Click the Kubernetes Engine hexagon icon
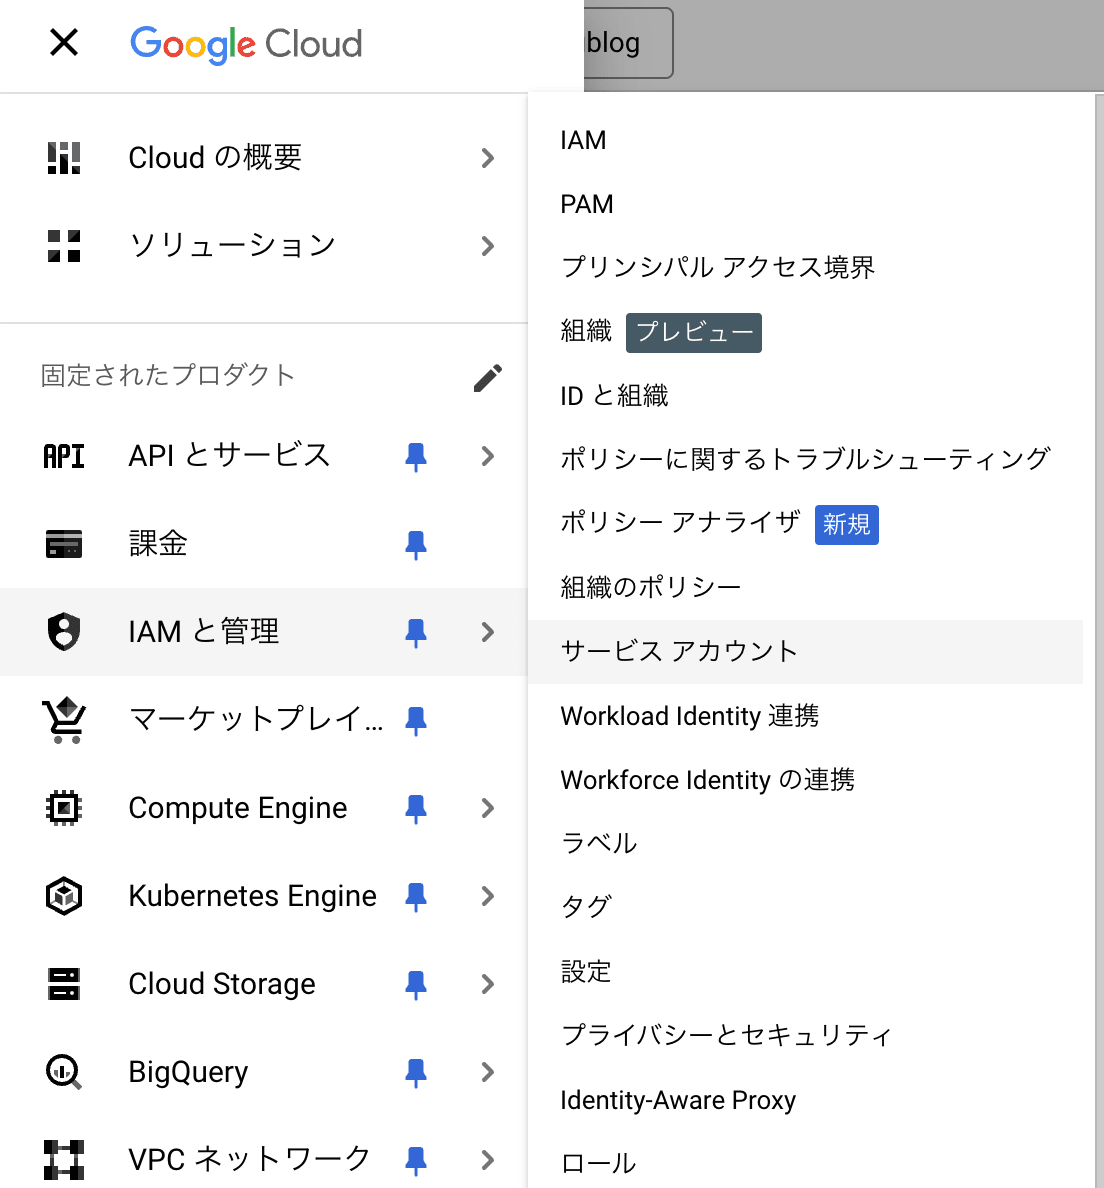Image resolution: width=1104 pixels, height=1188 pixels. (64, 896)
